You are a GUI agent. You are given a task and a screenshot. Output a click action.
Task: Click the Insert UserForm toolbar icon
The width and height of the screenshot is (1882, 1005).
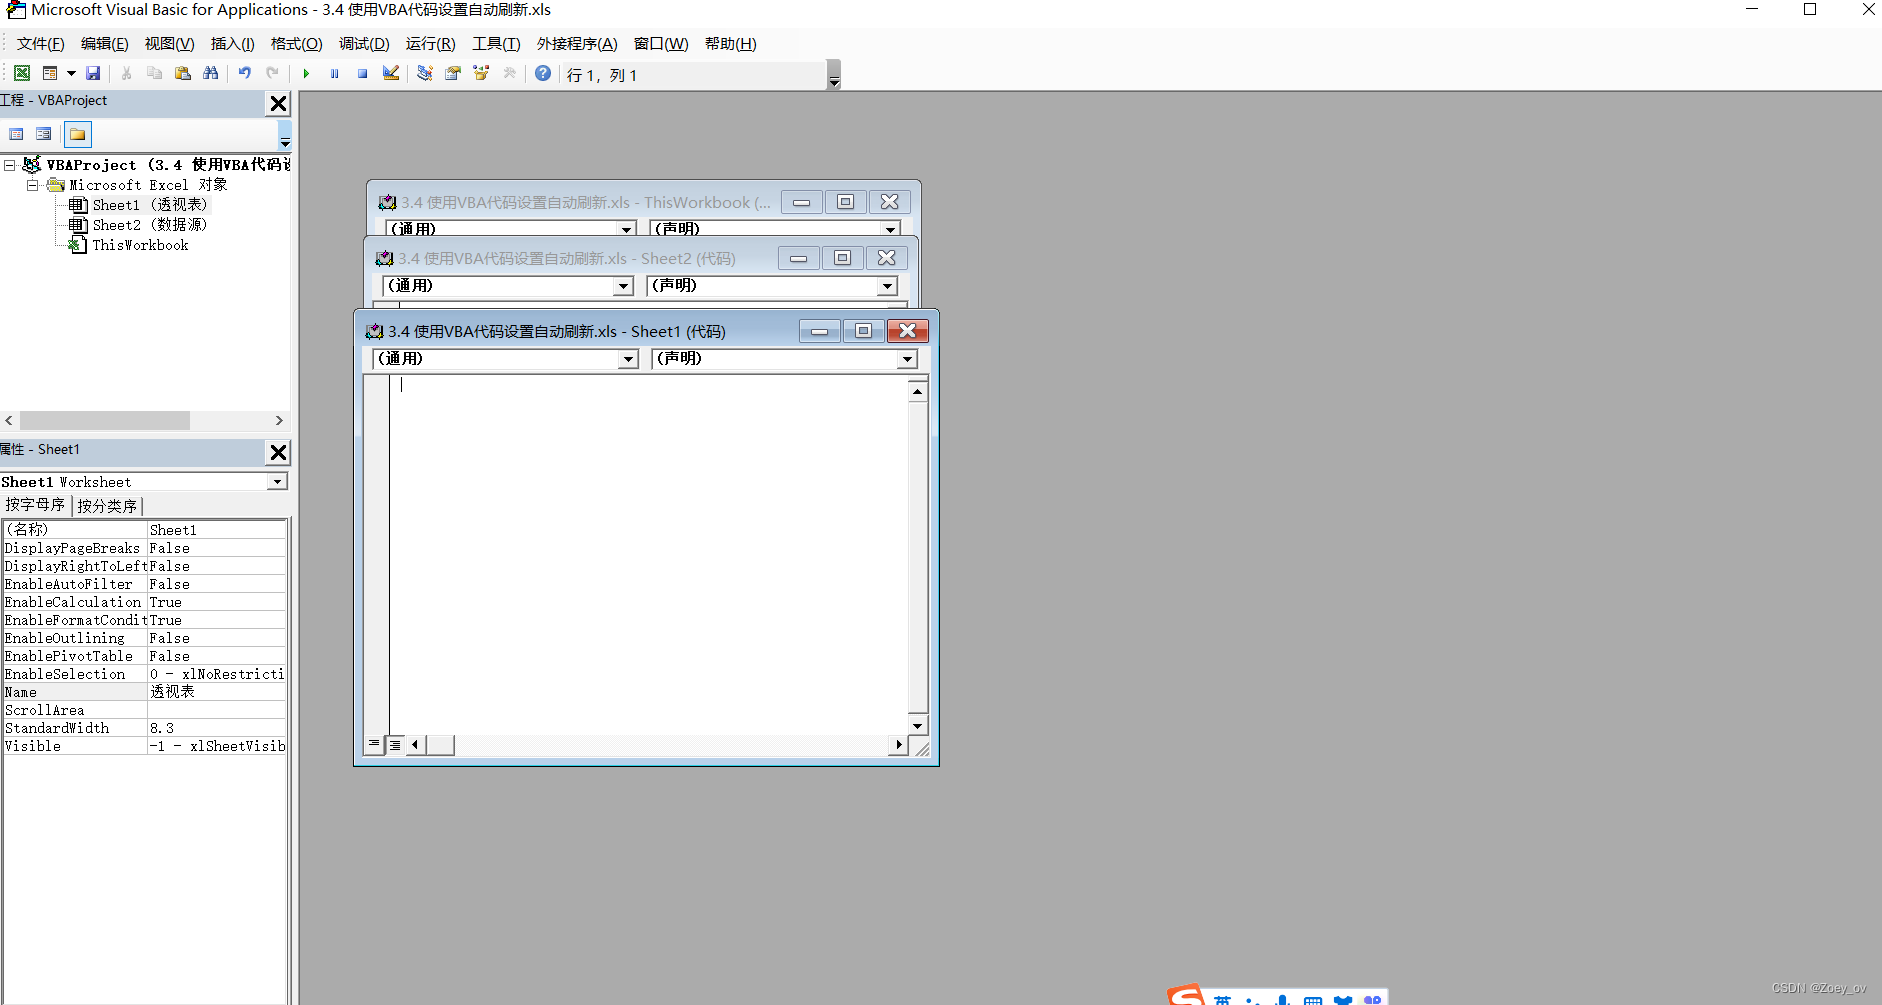pos(50,73)
